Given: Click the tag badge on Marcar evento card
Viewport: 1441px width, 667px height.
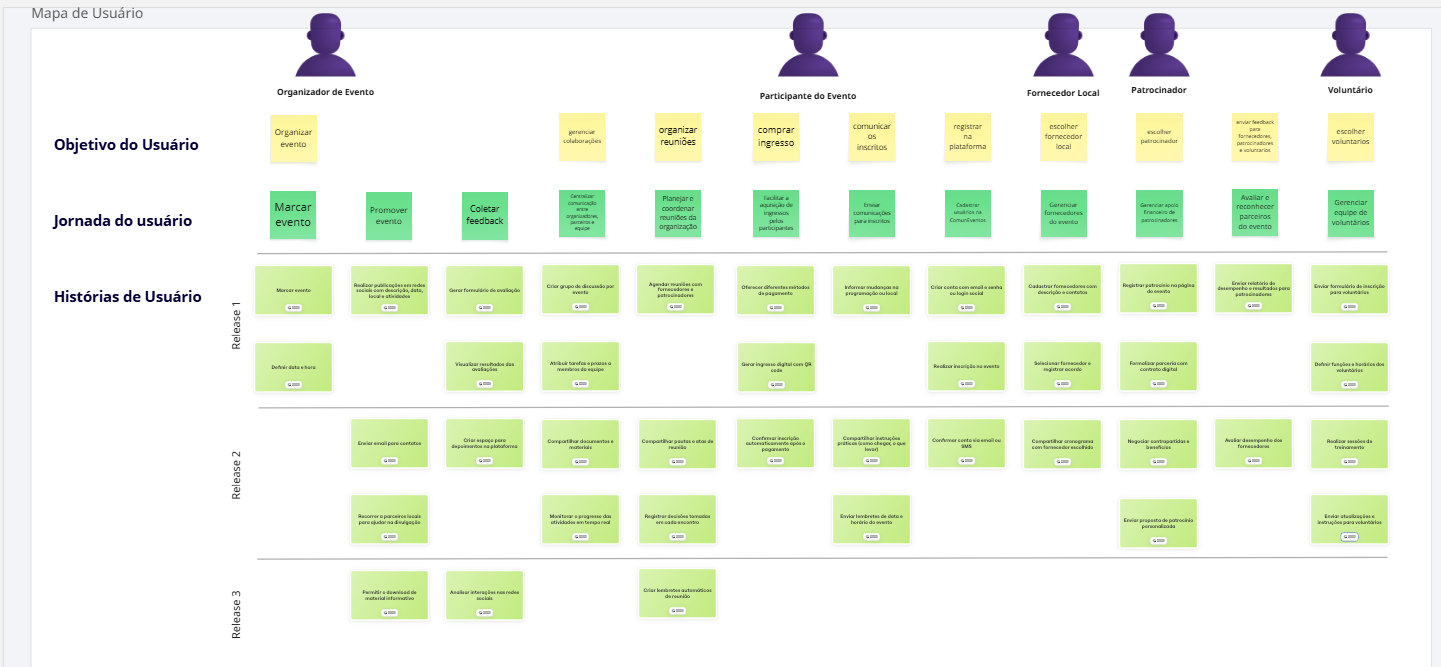Looking at the screenshot, I should click(x=293, y=307).
